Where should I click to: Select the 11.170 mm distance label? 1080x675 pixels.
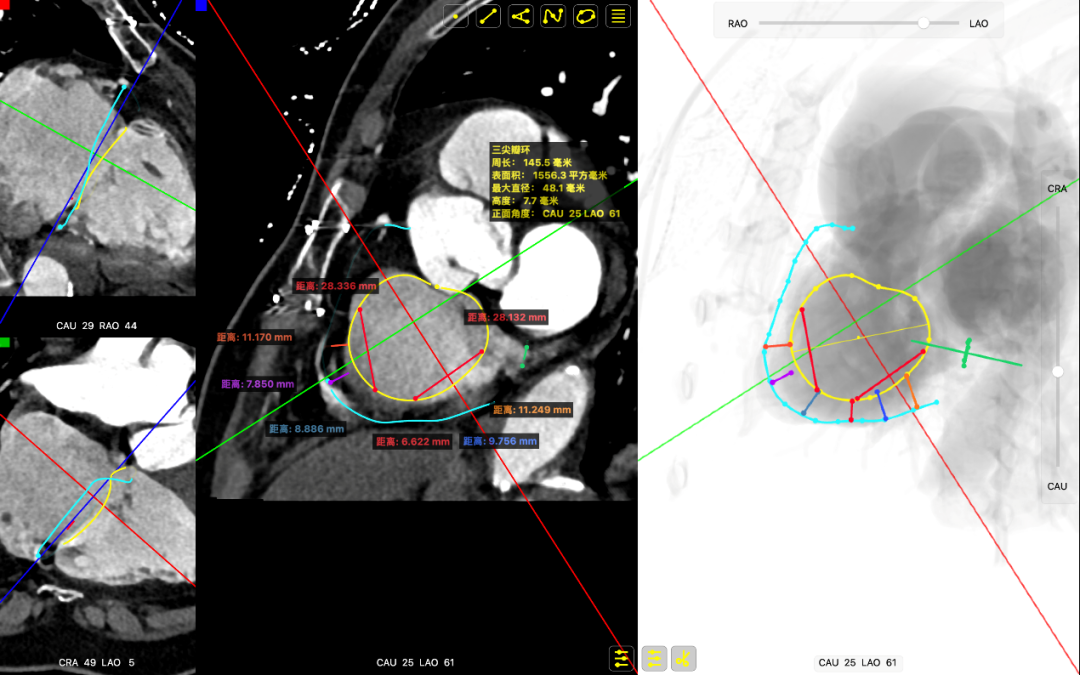(255, 337)
